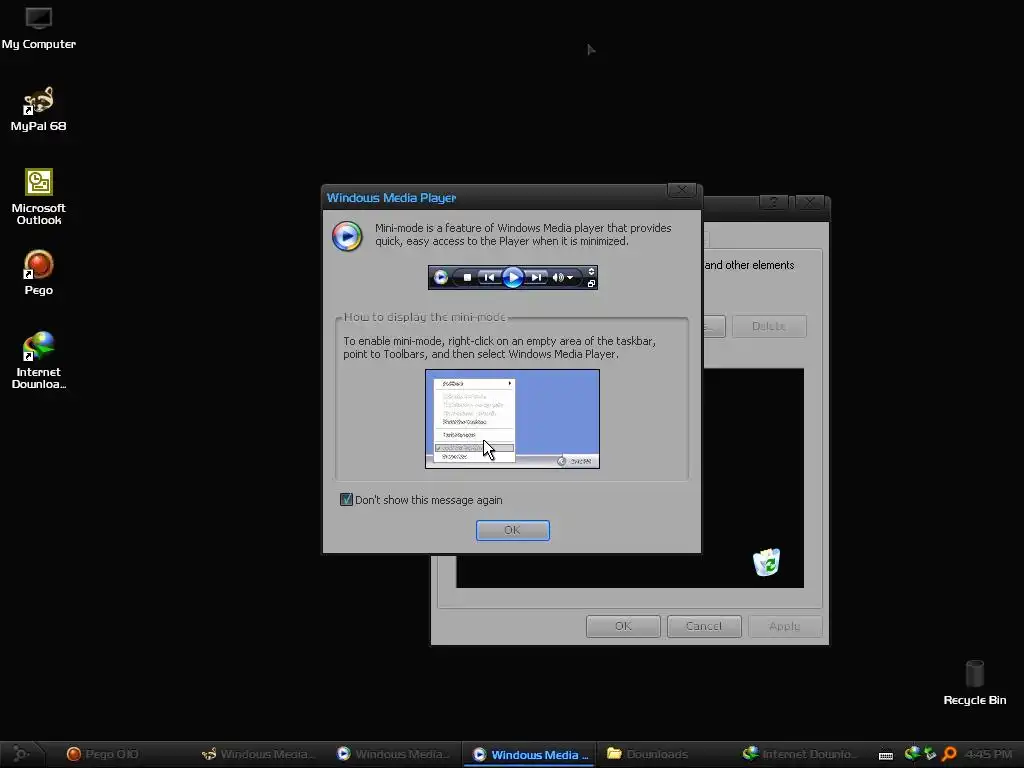This screenshot has height=768, width=1024.
Task: Launch the MyPal 68 browser shortcut
Action: pyautogui.click(x=39, y=110)
